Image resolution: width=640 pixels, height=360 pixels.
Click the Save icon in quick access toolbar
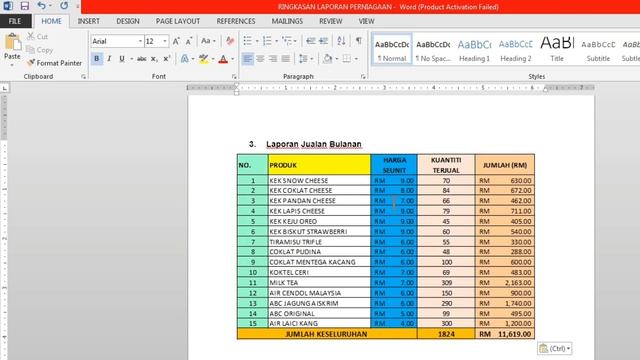click(x=24, y=6)
